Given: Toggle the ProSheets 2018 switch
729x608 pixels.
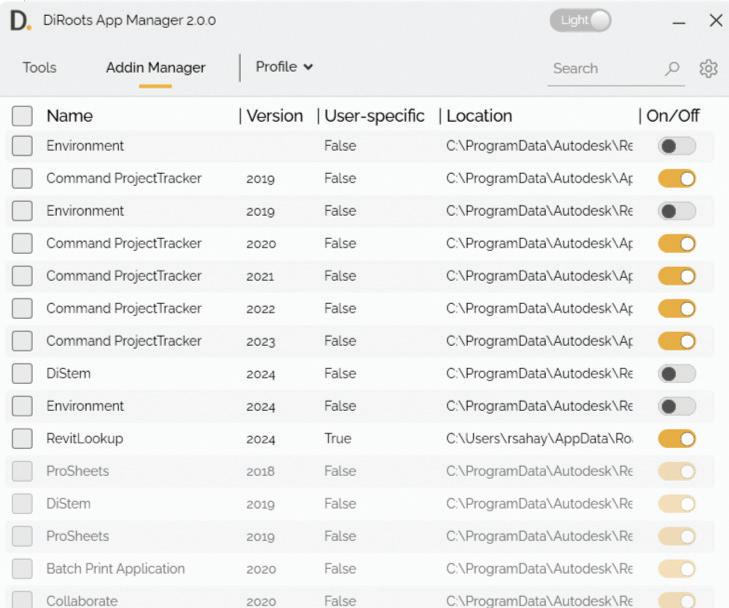Looking at the screenshot, I should 677,472.
